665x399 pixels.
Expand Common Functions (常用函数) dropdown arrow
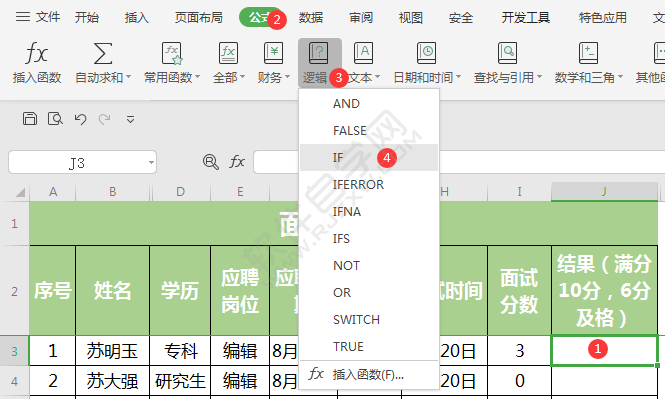pyautogui.click(x=197, y=78)
